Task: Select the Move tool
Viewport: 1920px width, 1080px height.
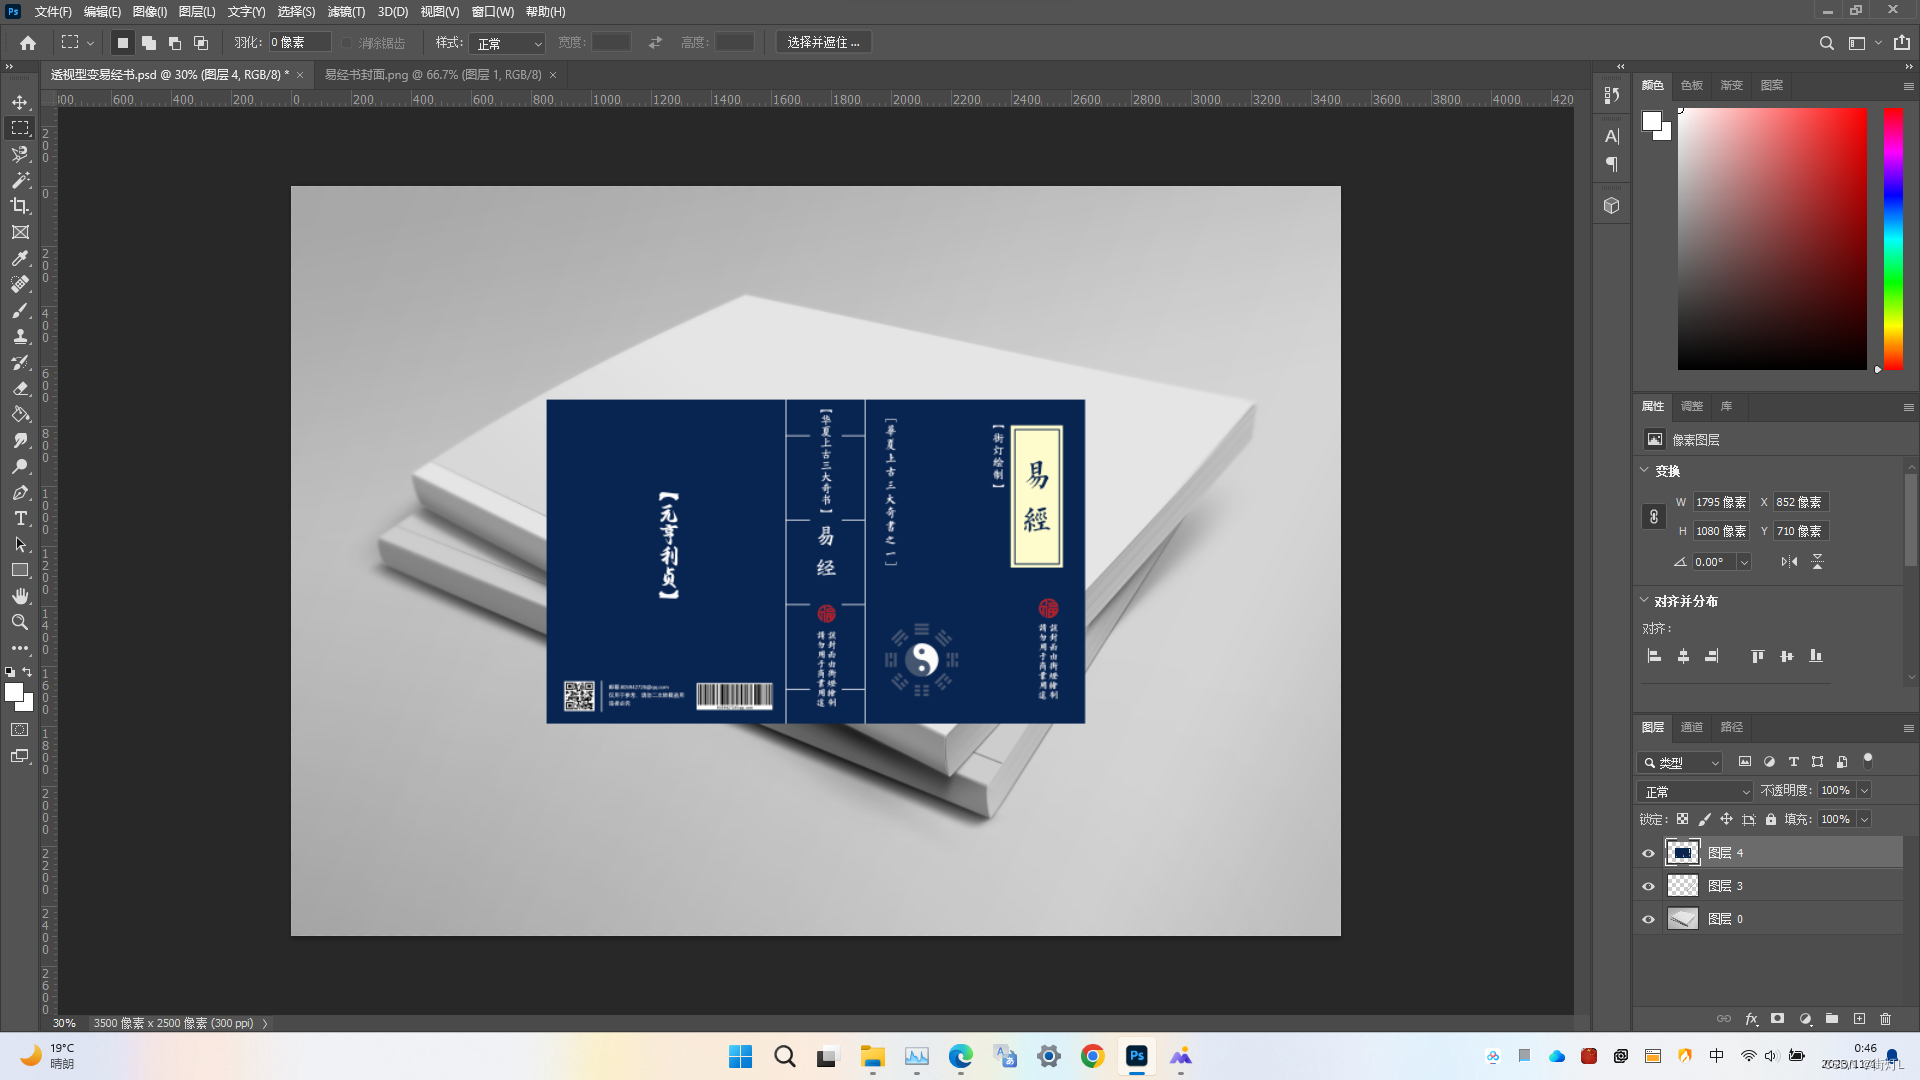Action: [x=20, y=102]
